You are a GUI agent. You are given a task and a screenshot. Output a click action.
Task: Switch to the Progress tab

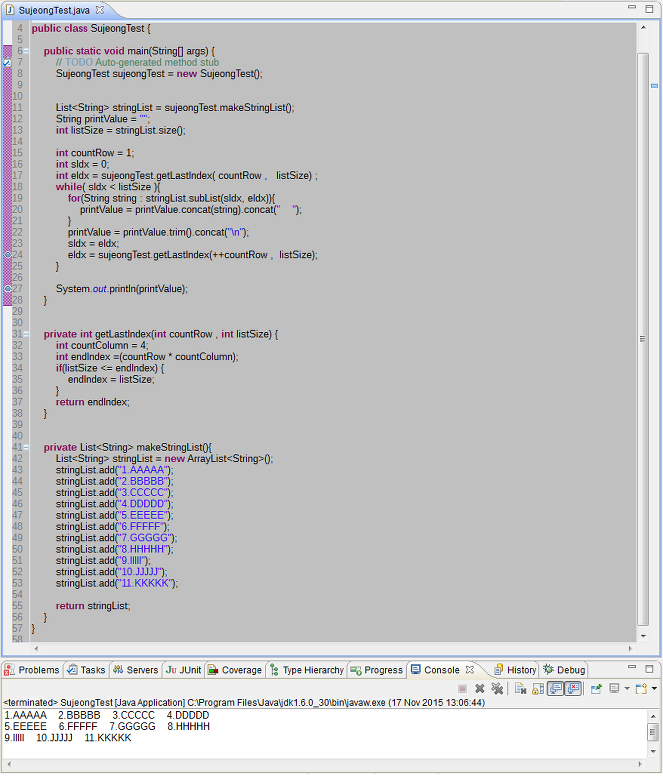coord(377,670)
